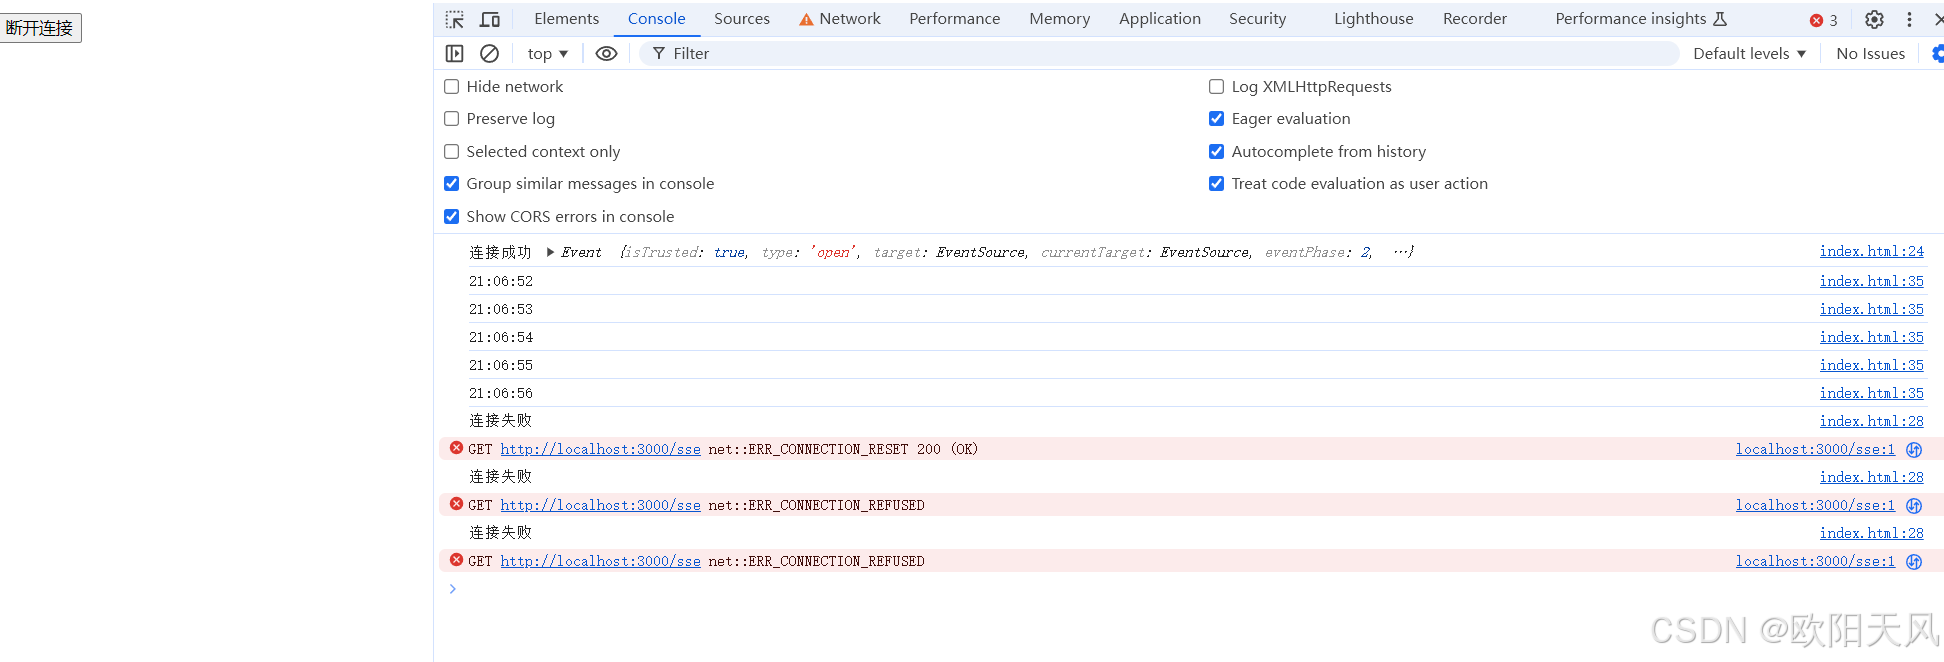Viewport: 1944px width, 662px height.
Task: Open the Default levels dropdown
Action: pyautogui.click(x=1749, y=54)
